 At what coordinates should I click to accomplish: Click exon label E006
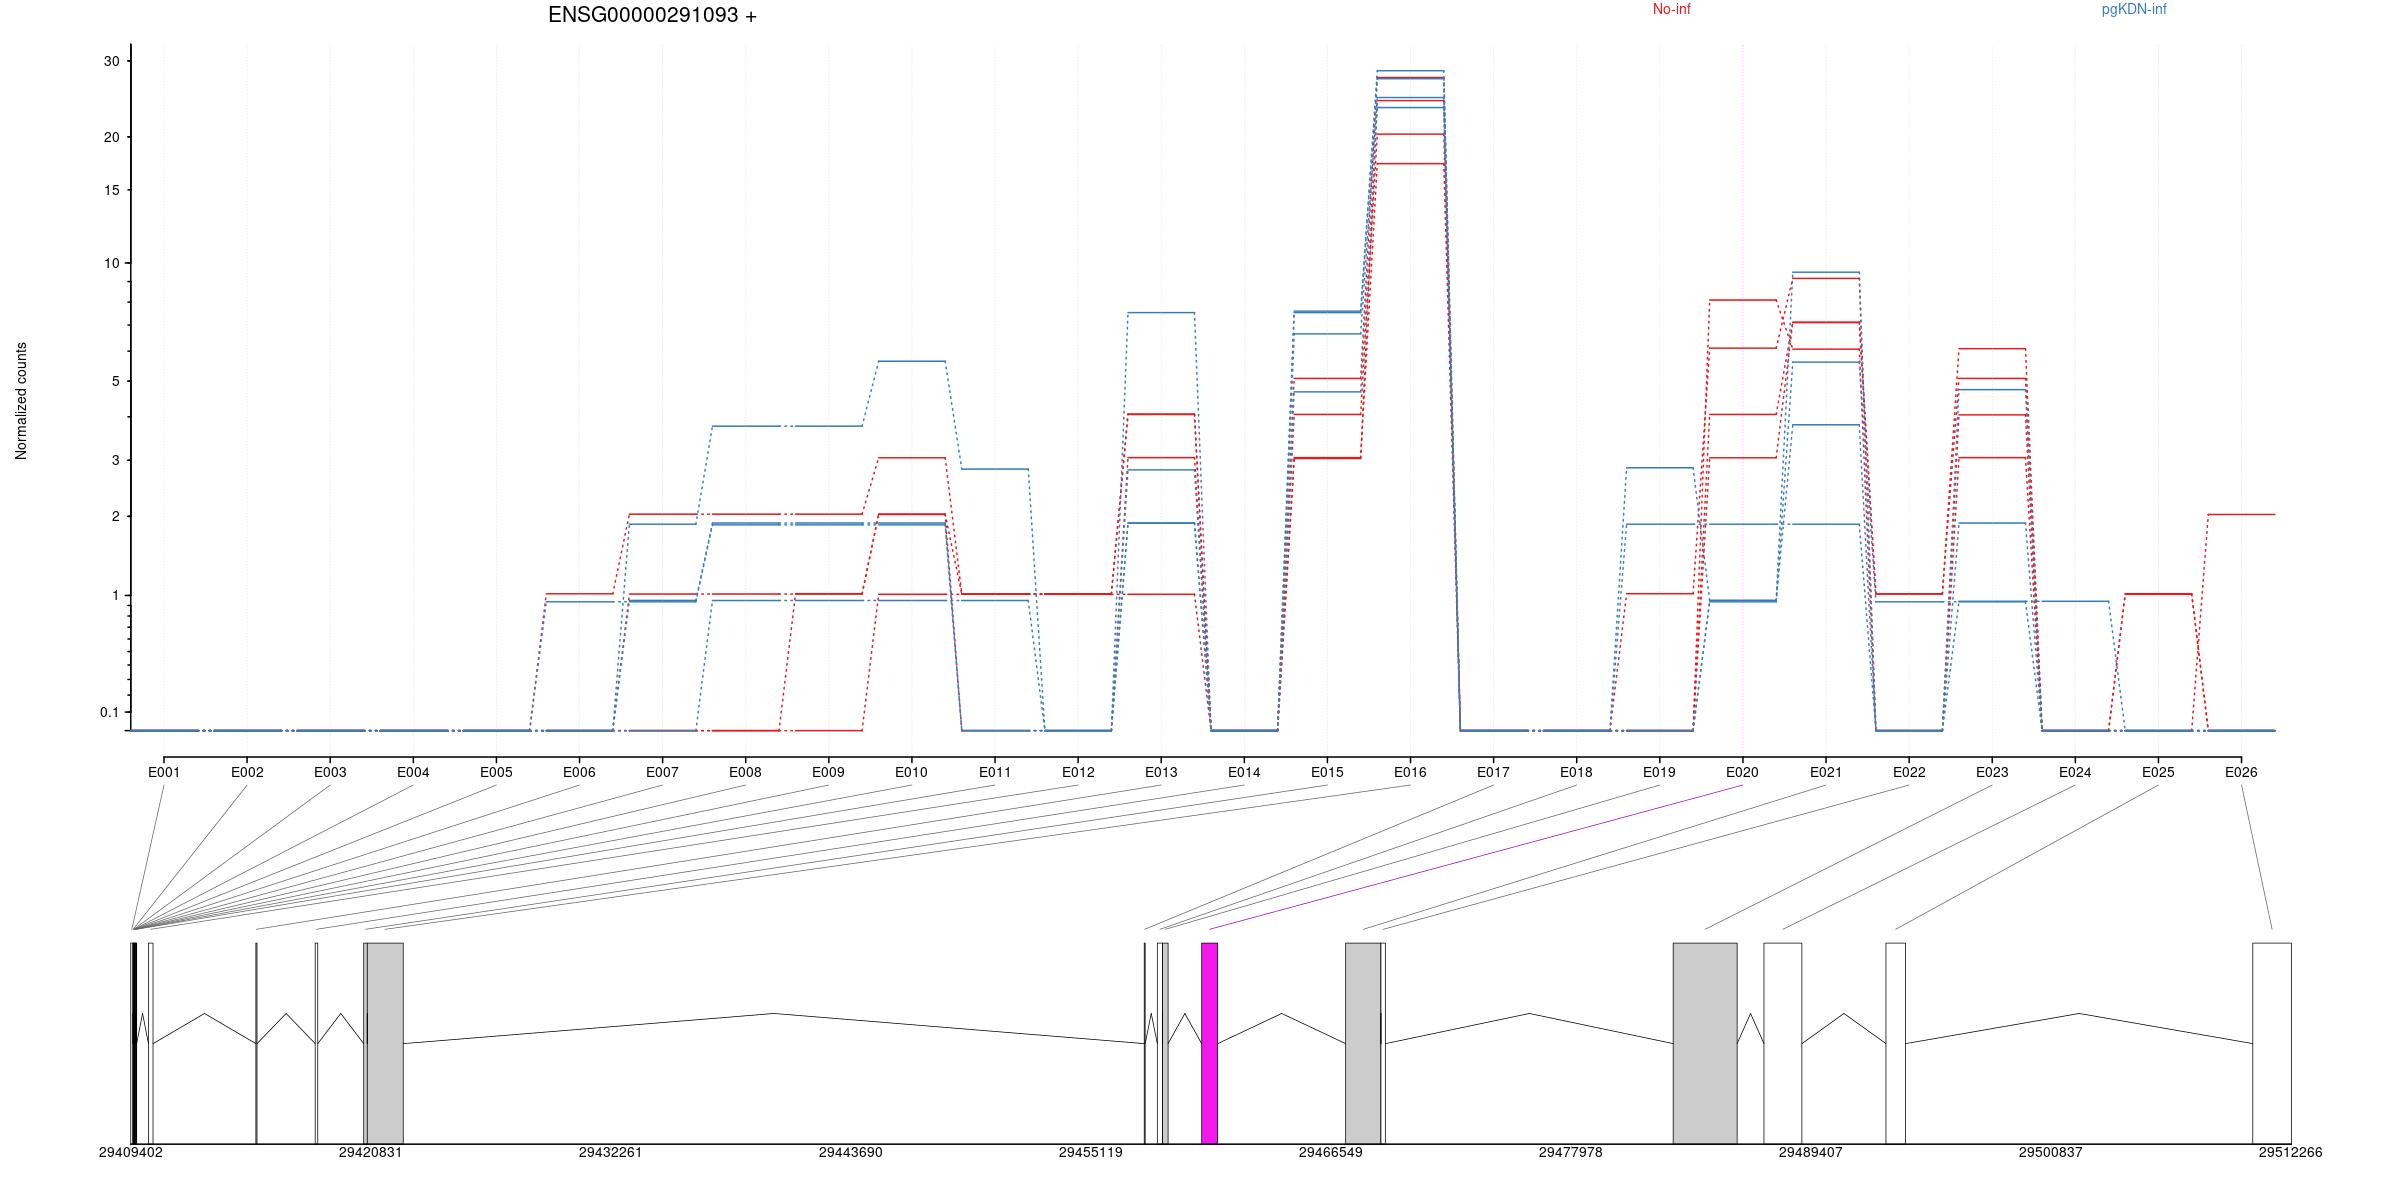[579, 772]
